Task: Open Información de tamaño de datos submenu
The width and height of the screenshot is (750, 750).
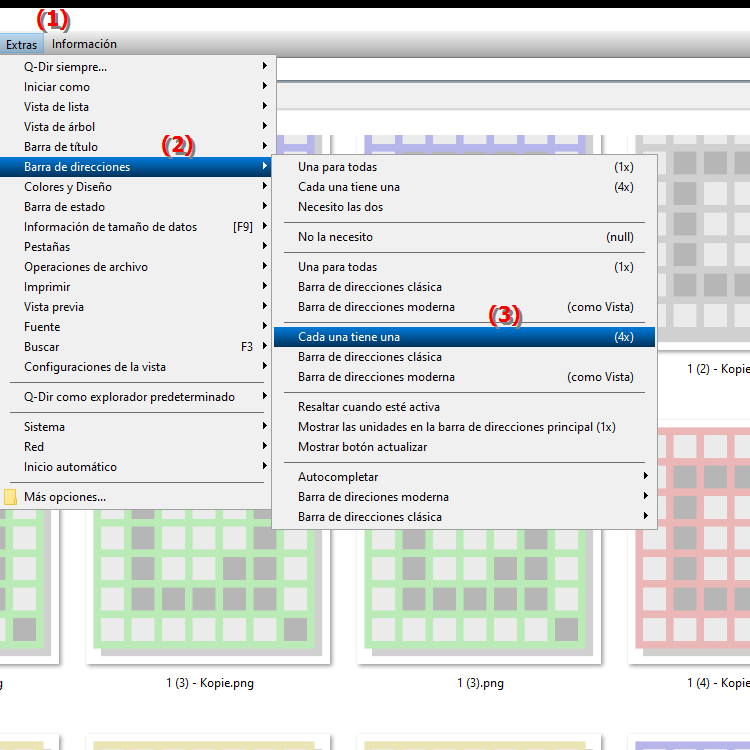Action: click(135, 227)
